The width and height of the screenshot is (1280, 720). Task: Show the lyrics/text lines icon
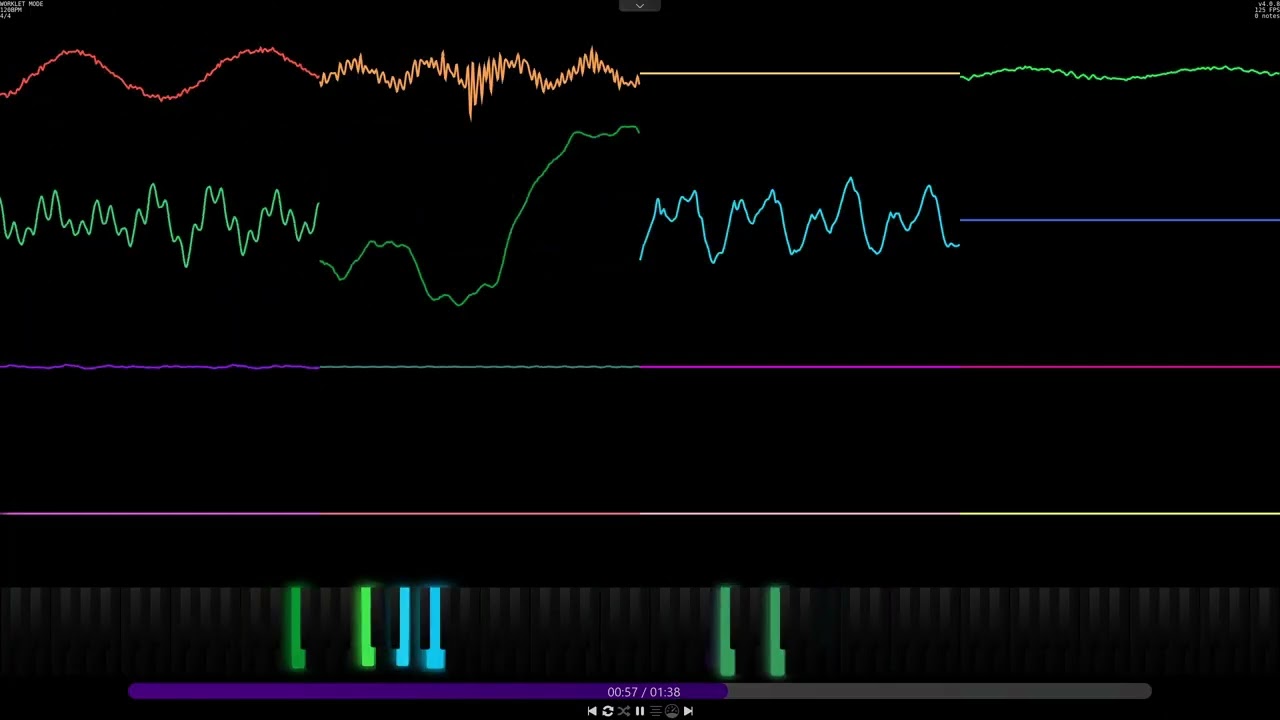pyautogui.click(x=656, y=711)
